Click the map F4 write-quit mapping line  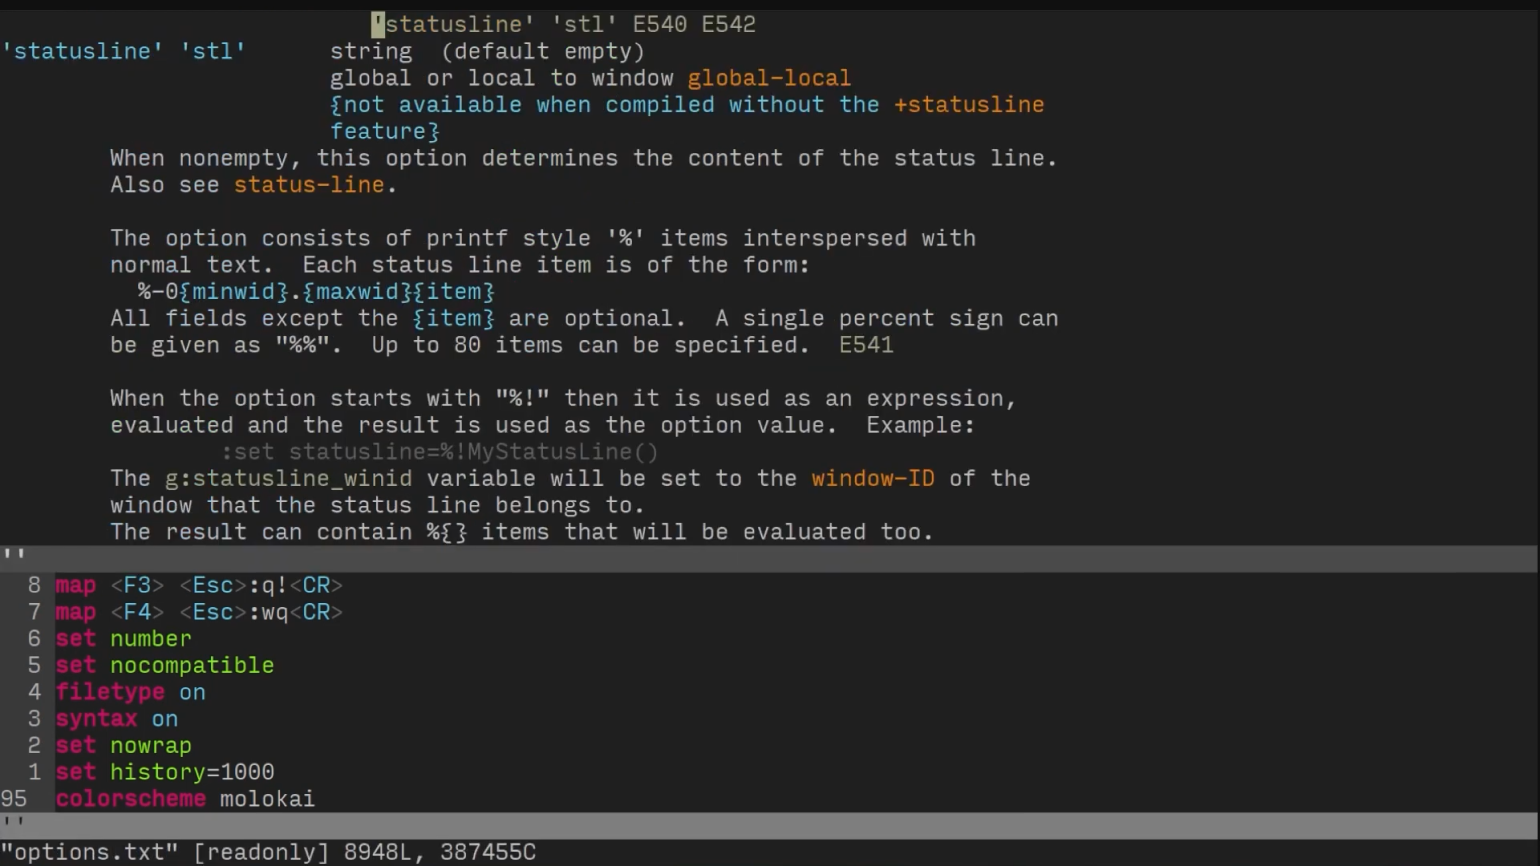[x=199, y=612]
